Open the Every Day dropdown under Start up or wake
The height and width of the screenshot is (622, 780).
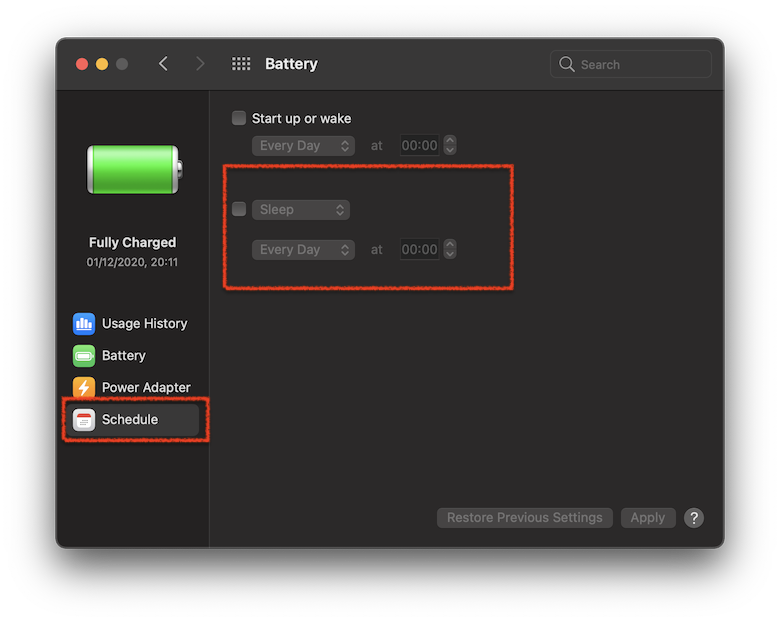(303, 146)
